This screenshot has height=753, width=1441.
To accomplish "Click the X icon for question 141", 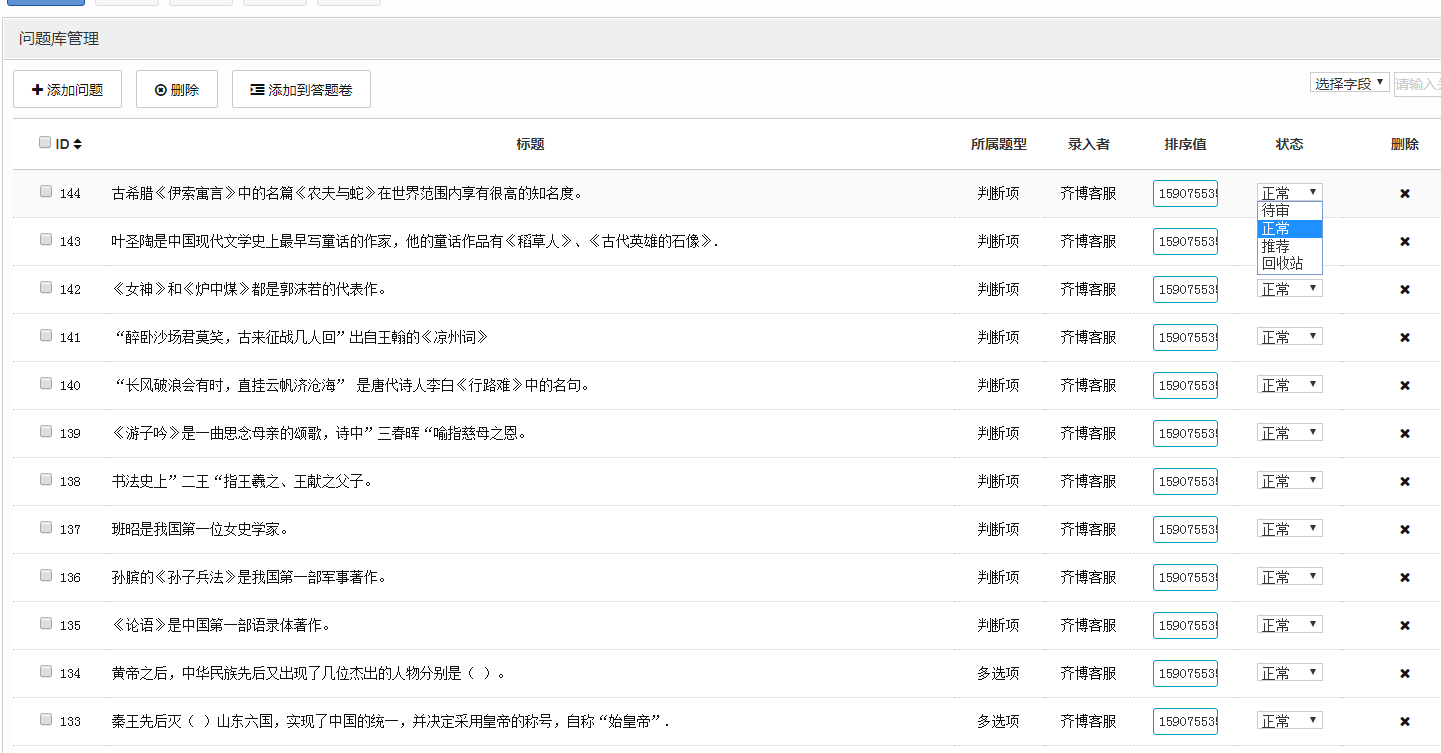I will pyautogui.click(x=1404, y=337).
